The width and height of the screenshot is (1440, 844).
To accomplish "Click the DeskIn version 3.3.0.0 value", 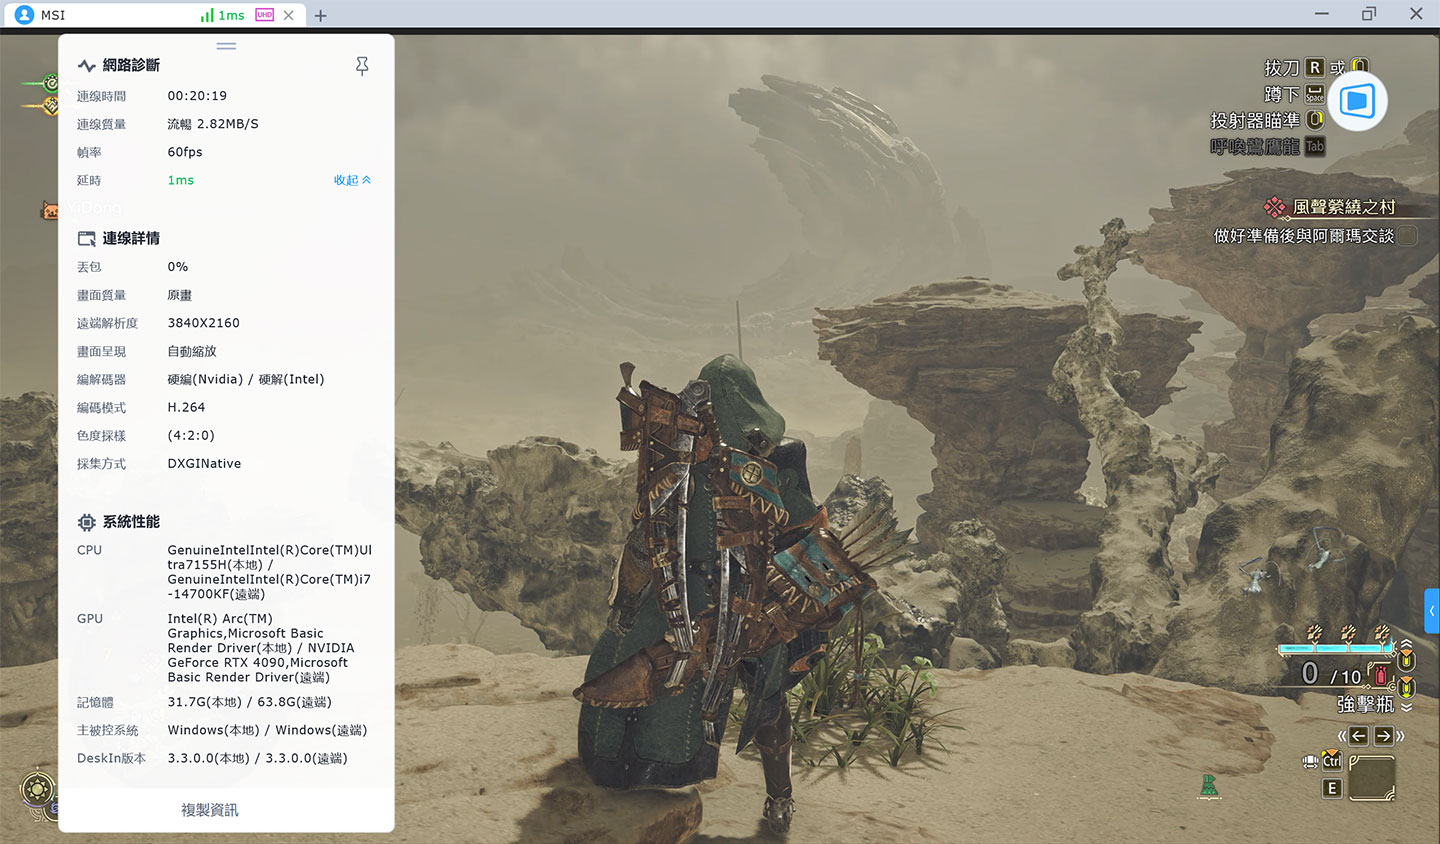I will (x=258, y=758).
